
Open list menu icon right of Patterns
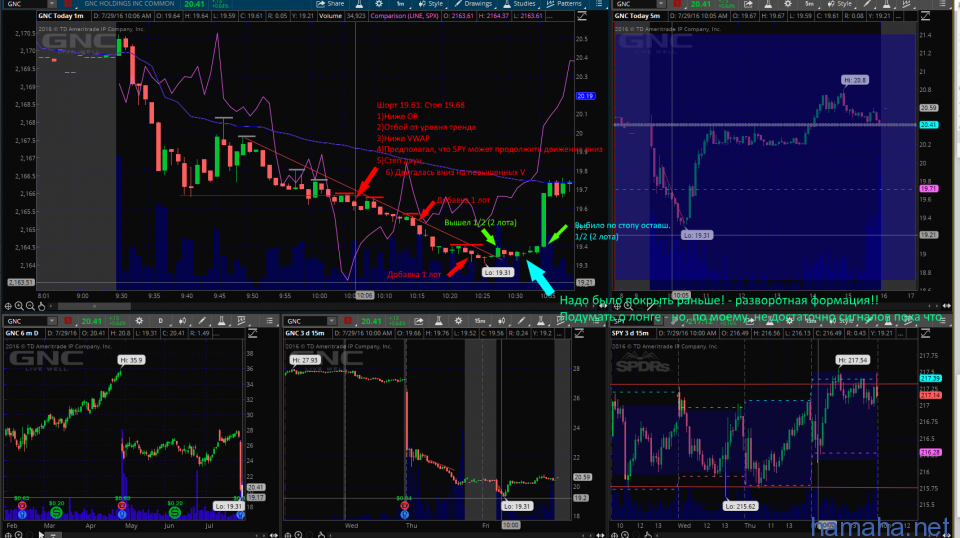coord(598,4)
